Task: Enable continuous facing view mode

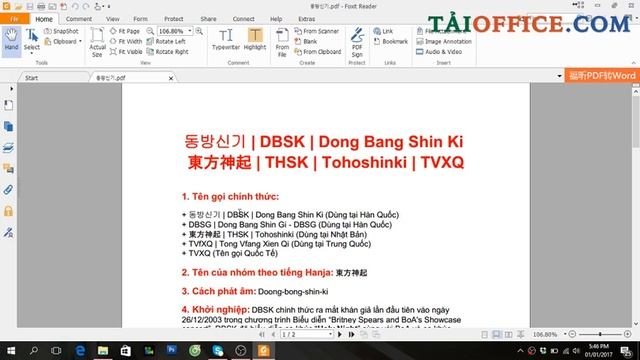Action: tap(520, 334)
